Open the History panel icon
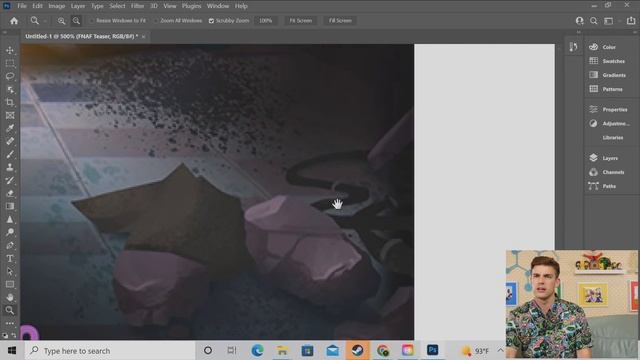The image size is (640, 360). pos(573,47)
